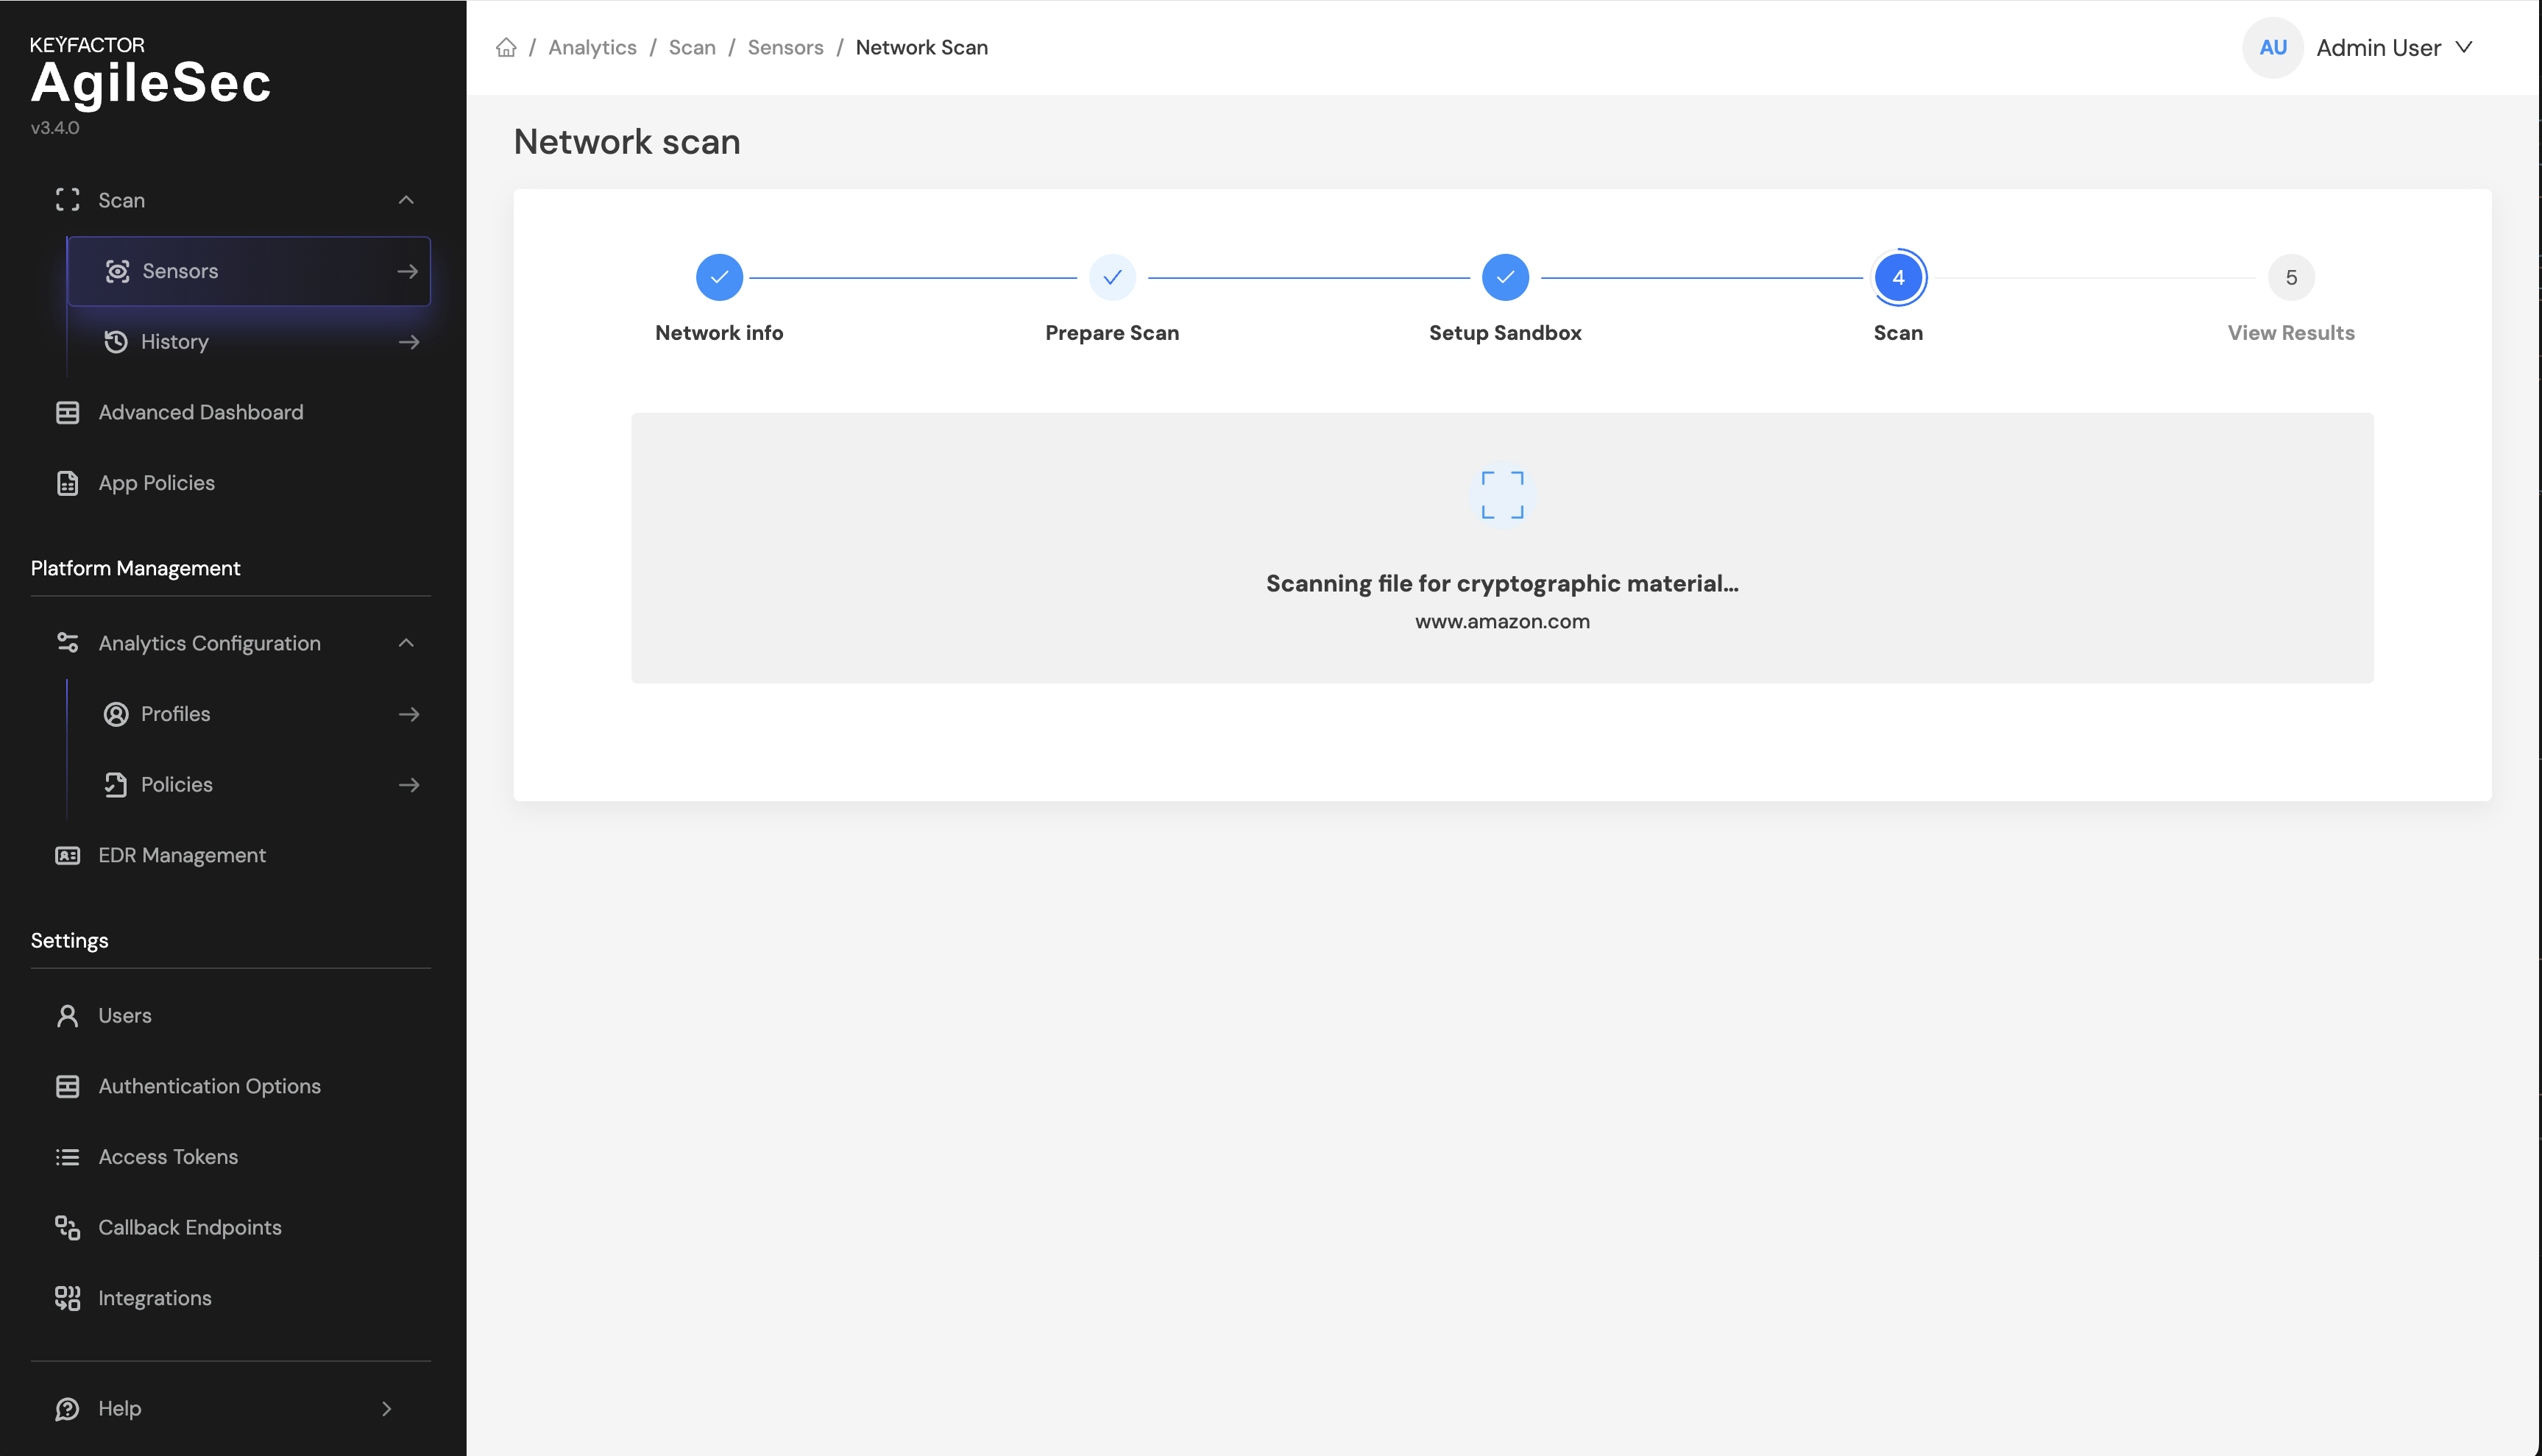Click the History clock icon
The width and height of the screenshot is (2542, 1456).
click(x=116, y=342)
